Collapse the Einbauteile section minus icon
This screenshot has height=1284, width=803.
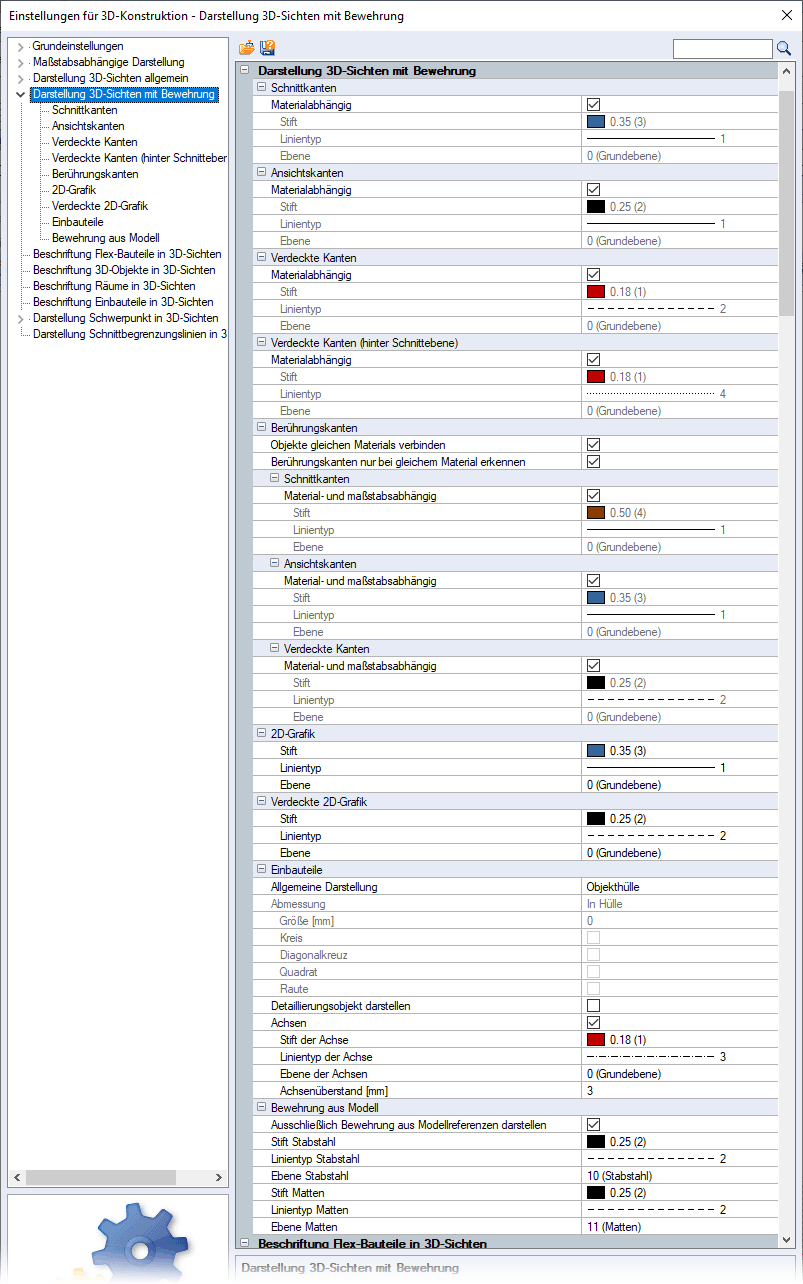(x=261, y=870)
